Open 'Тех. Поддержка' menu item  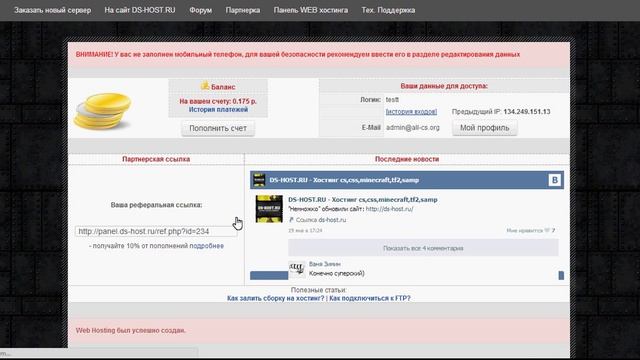[x=388, y=10]
